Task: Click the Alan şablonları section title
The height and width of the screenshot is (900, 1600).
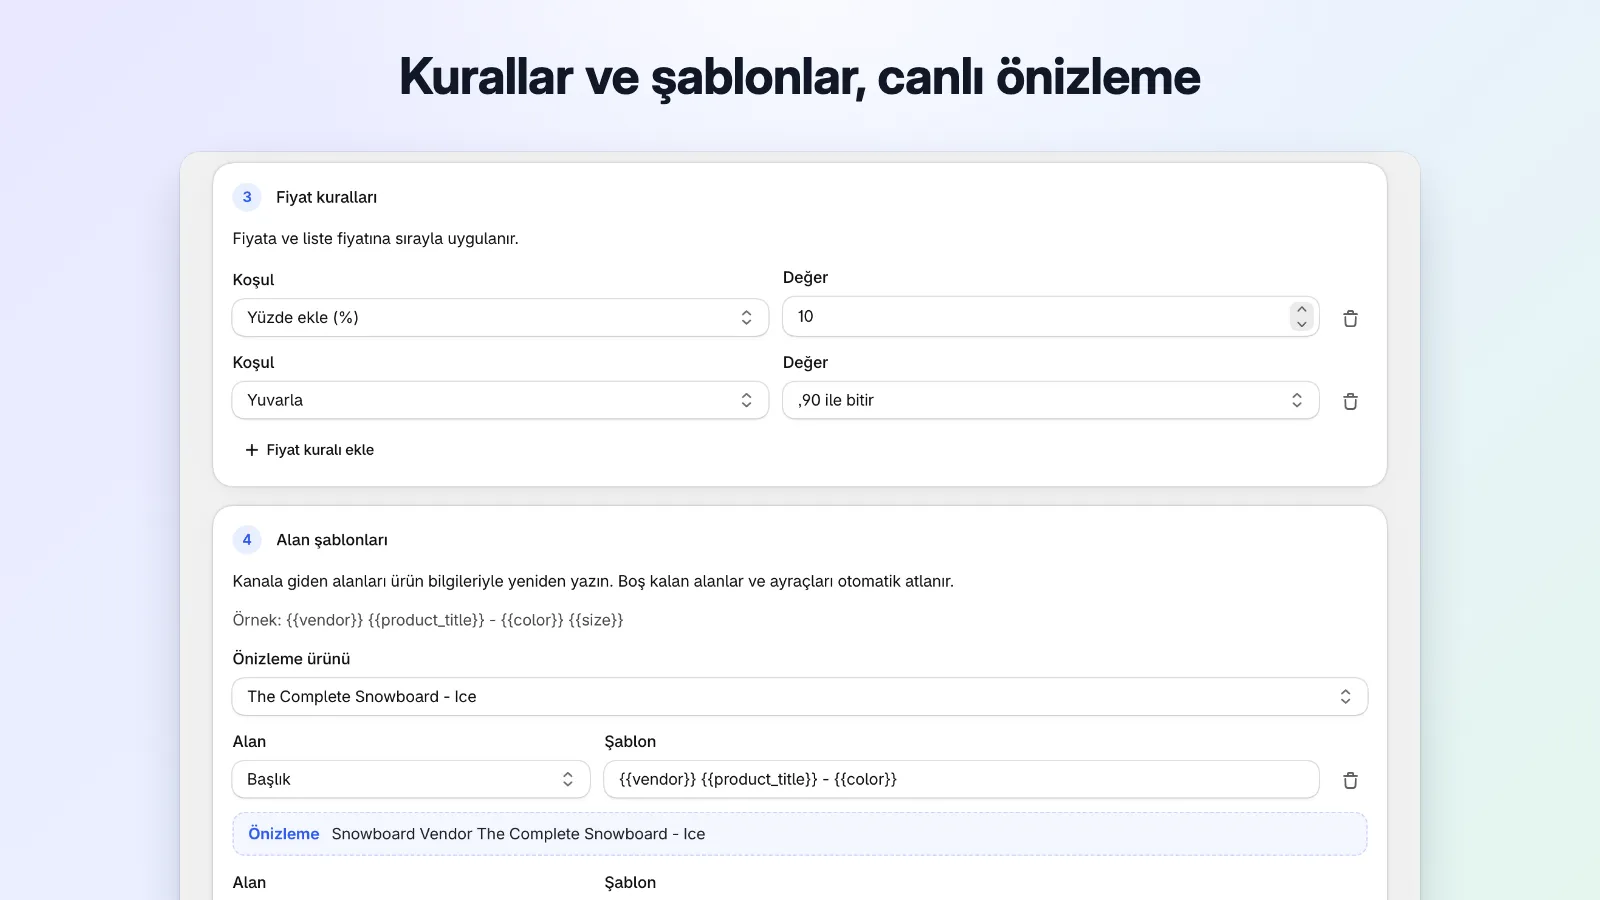Action: (332, 540)
